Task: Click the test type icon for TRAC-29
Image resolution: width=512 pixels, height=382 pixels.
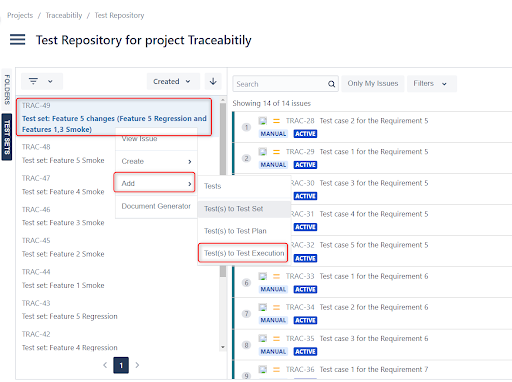Action: click(263, 152)
